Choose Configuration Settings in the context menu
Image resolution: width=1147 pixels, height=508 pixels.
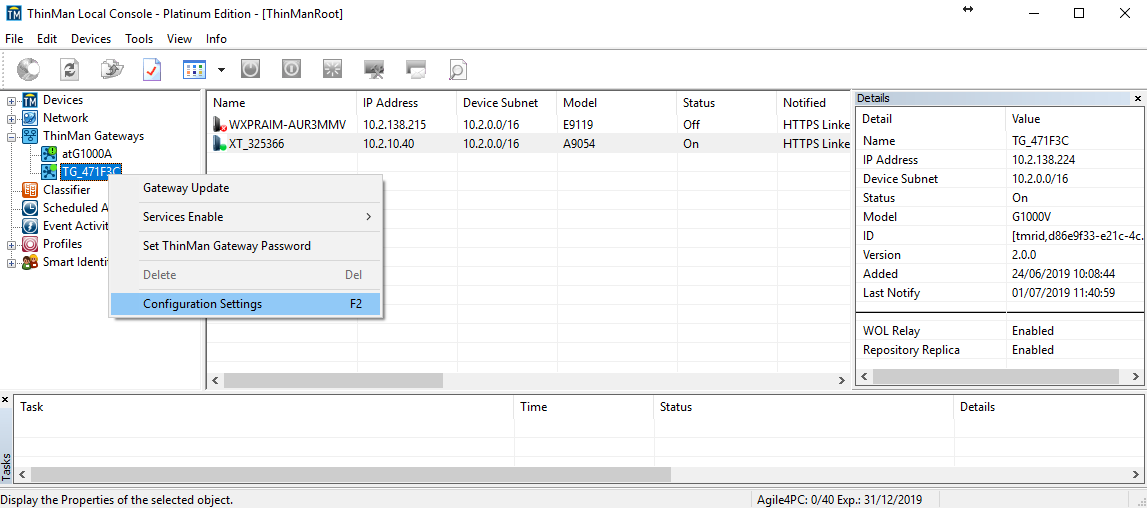click(246, 304)
